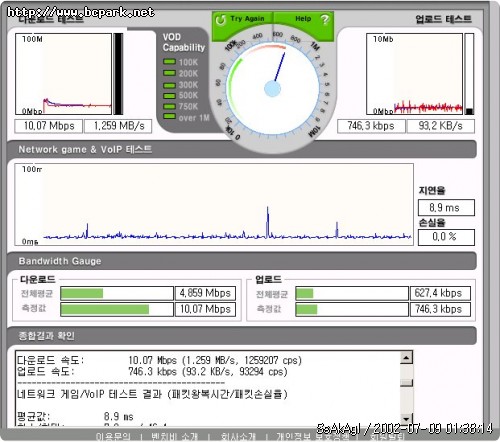Click the over 1M VOD indicator
Screen dimensions: 500x442
(169, 116)
